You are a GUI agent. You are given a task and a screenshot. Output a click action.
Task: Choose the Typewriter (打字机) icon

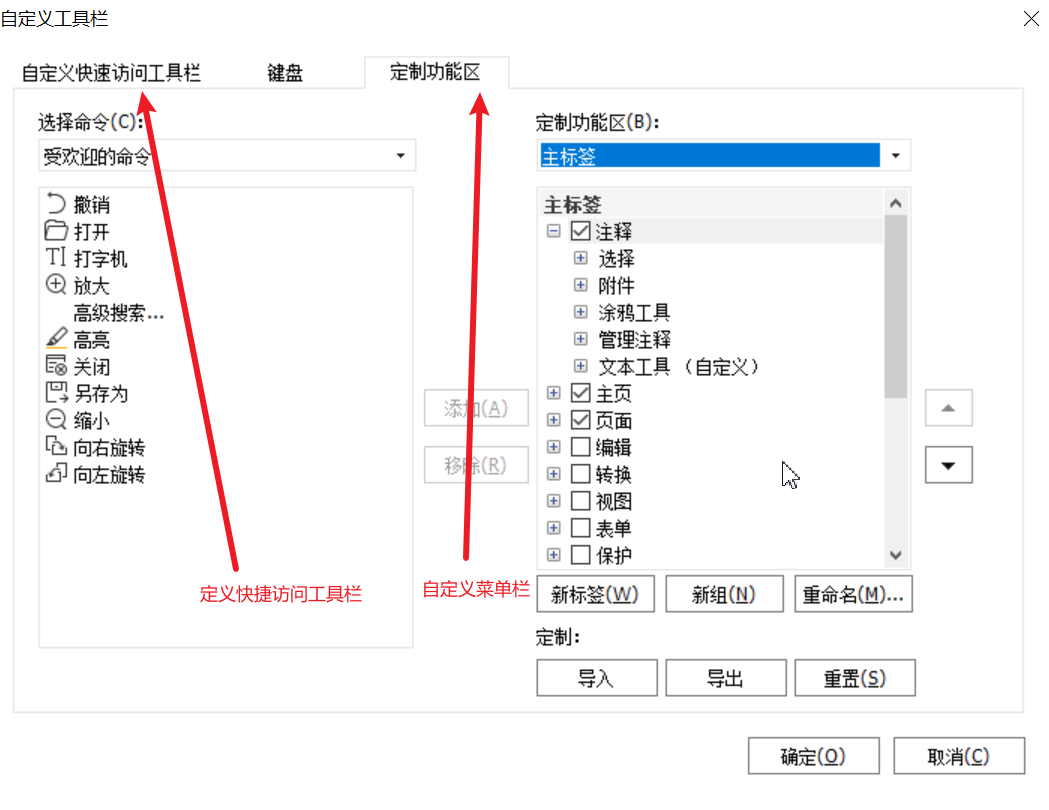click(56, 259)
